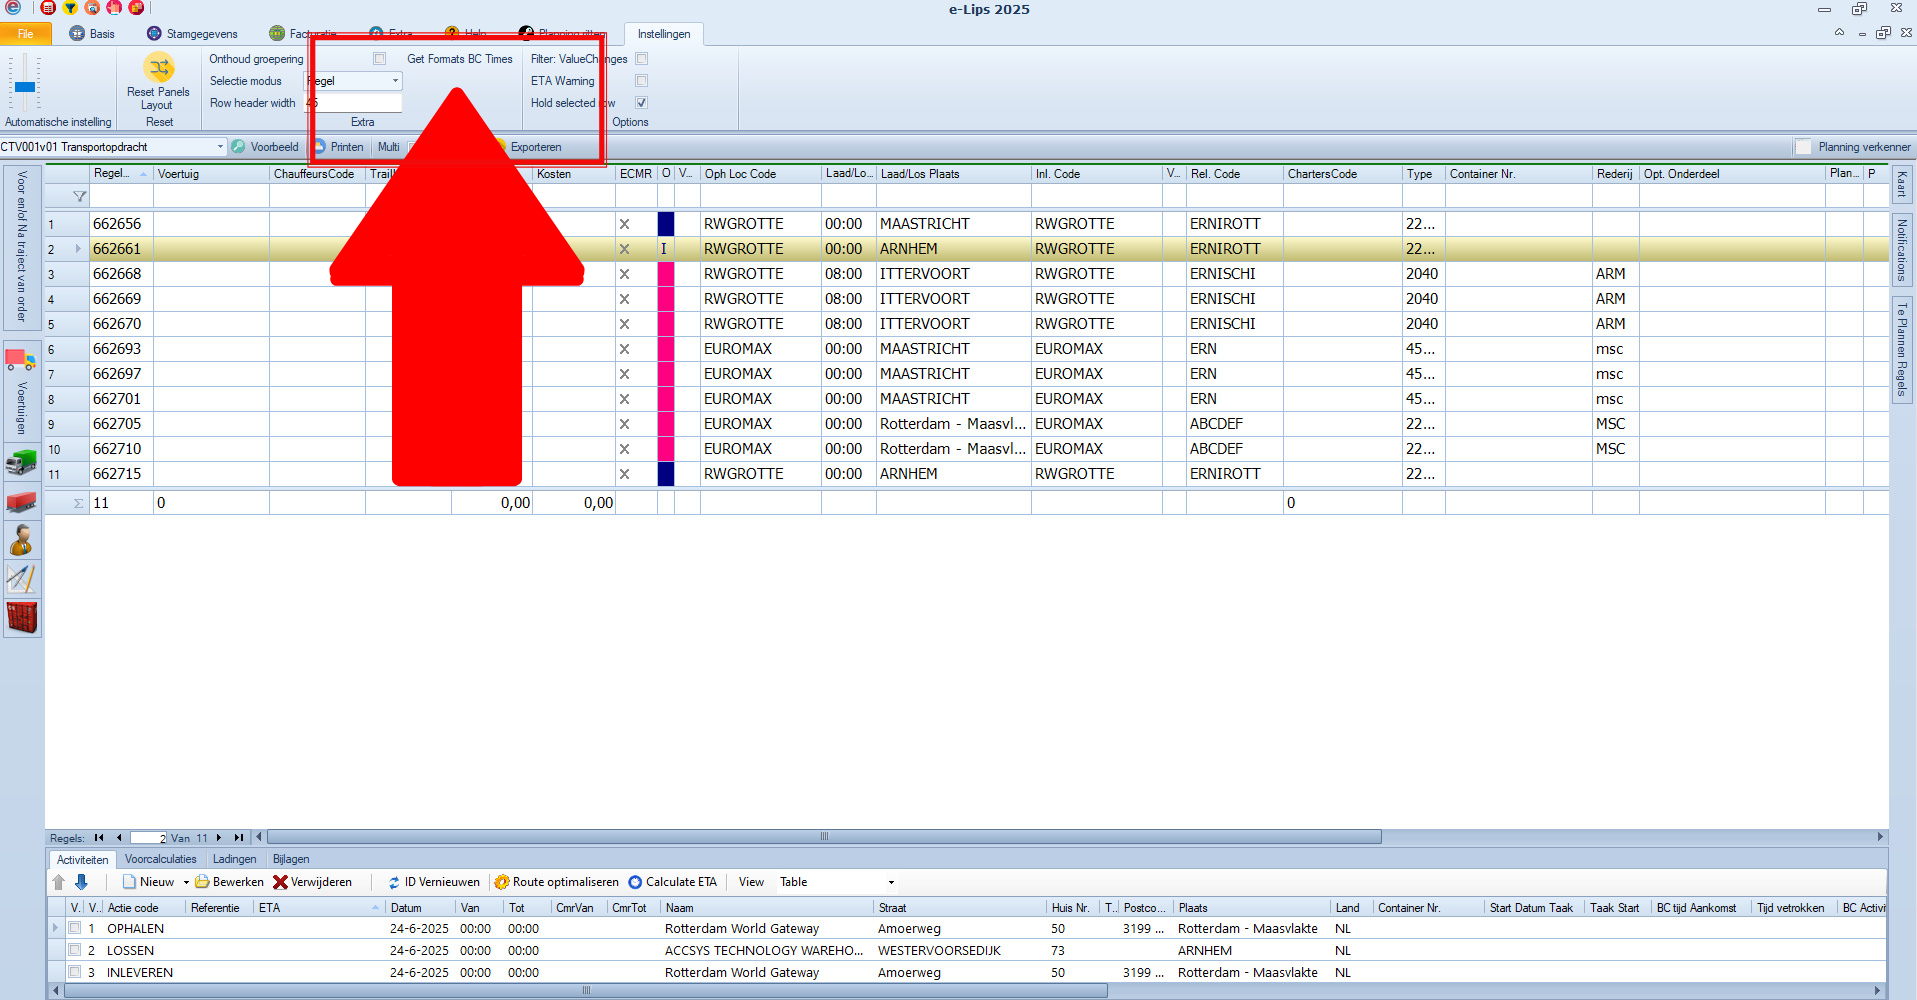The width and height of the screenshot is (1917, 1000).
Task: Click the yellow filter quick-access icon
Action: click(70, 8)
